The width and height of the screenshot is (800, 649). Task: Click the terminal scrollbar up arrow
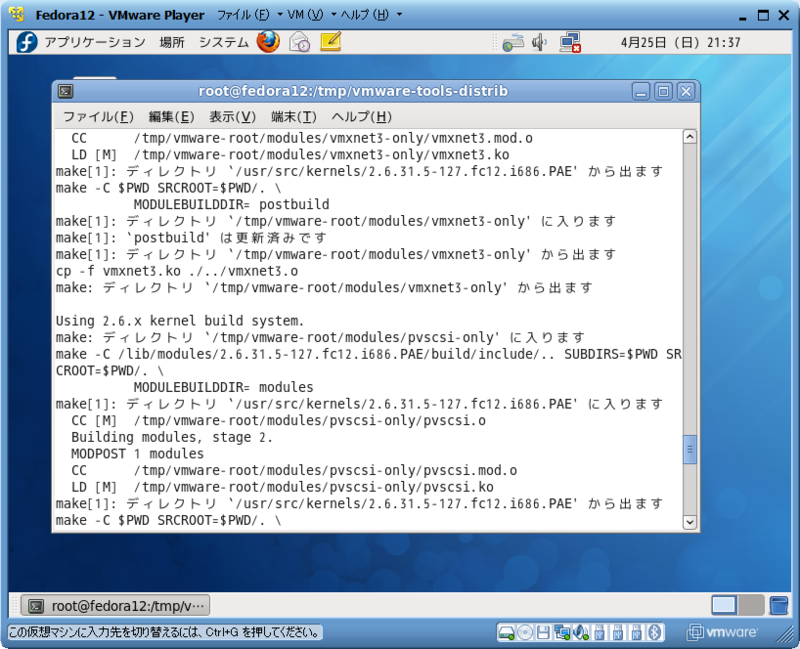[x=689, y=137]
